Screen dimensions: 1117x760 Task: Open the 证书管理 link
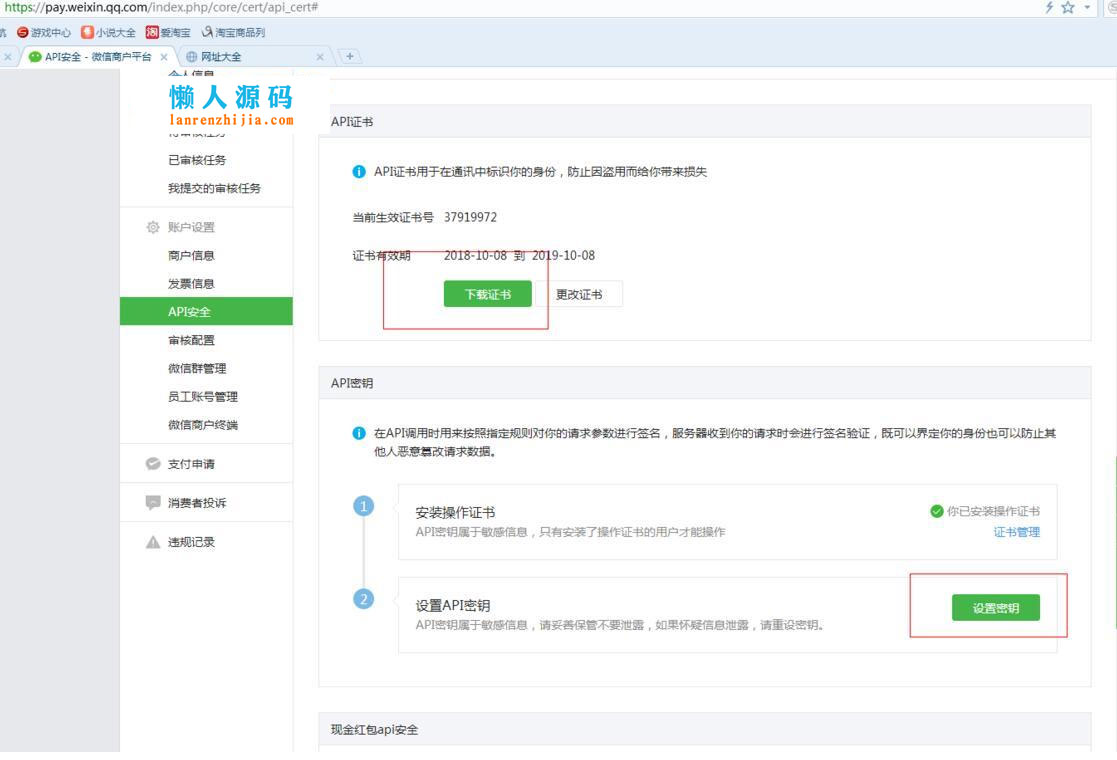(1017, 532)
